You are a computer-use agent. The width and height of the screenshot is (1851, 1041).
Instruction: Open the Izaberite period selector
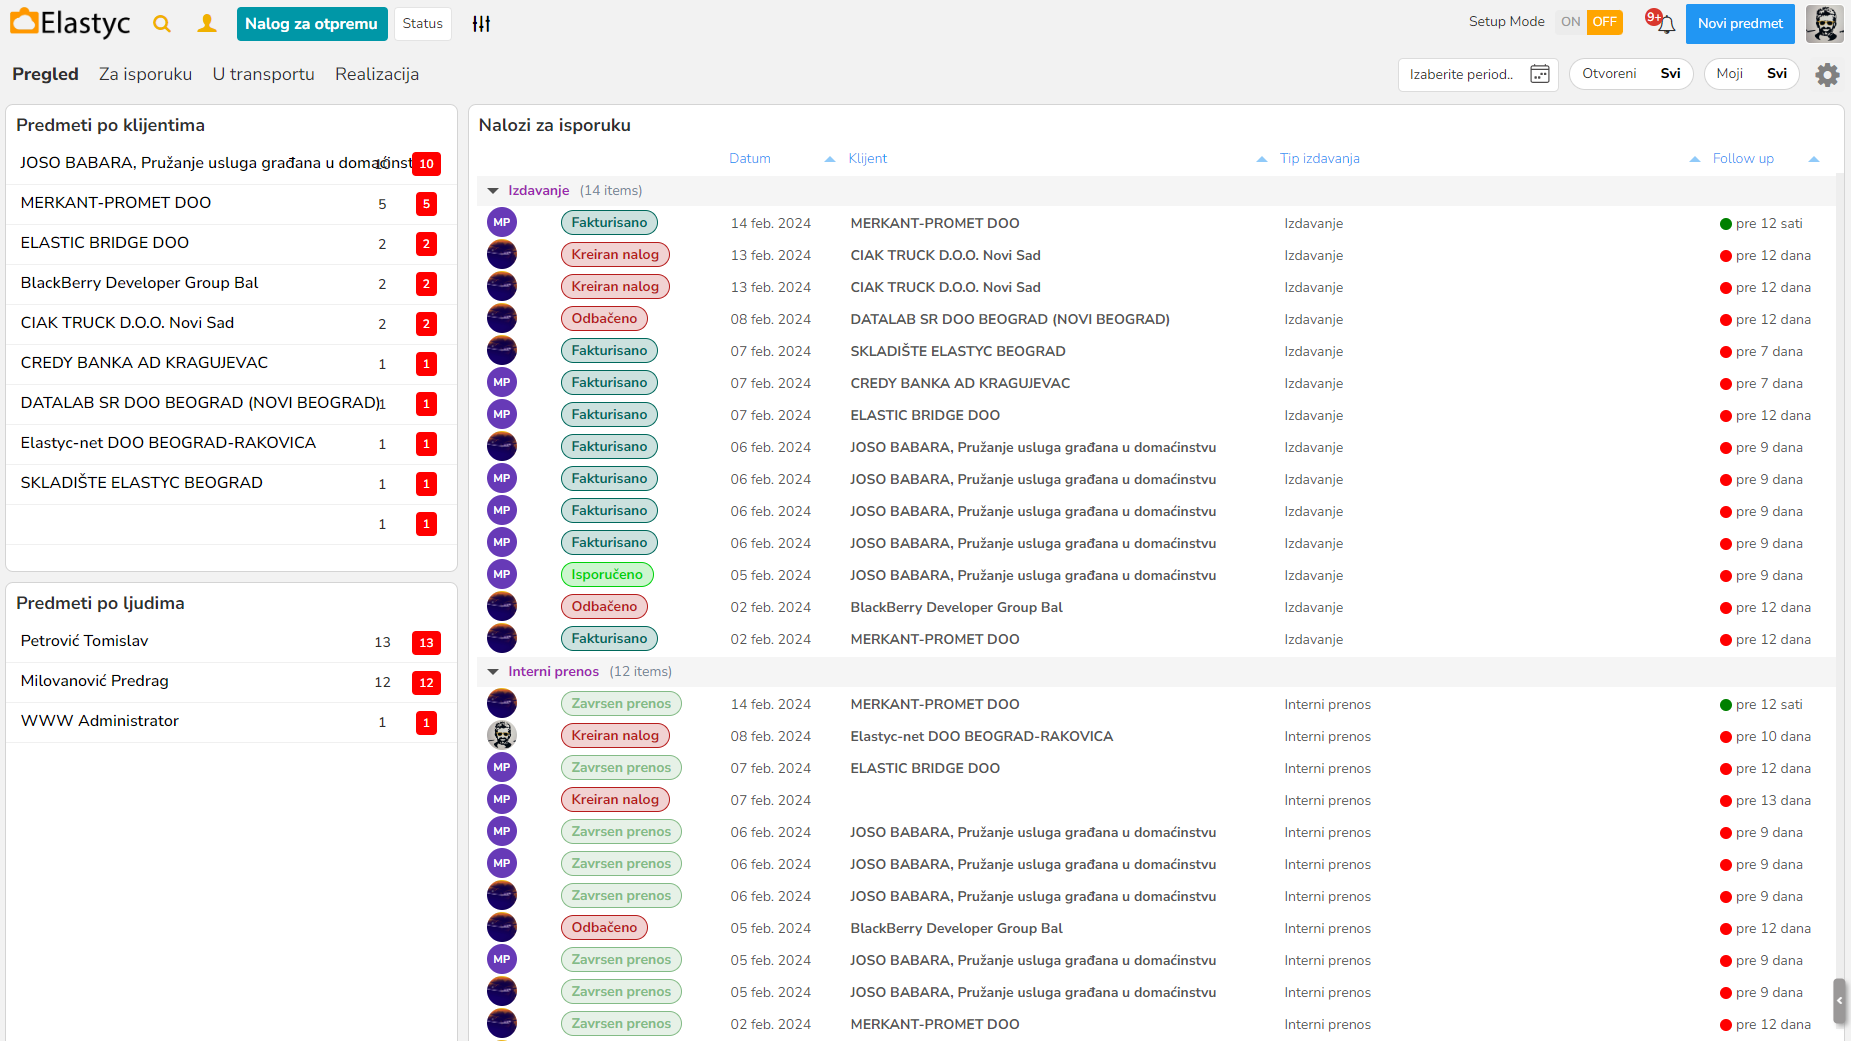[1478, 74]
